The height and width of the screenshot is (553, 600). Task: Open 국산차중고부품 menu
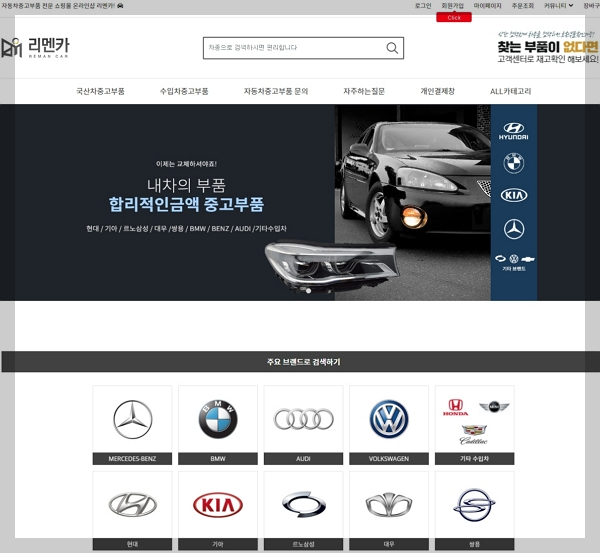pyautogui.click(x=100, y=91)
